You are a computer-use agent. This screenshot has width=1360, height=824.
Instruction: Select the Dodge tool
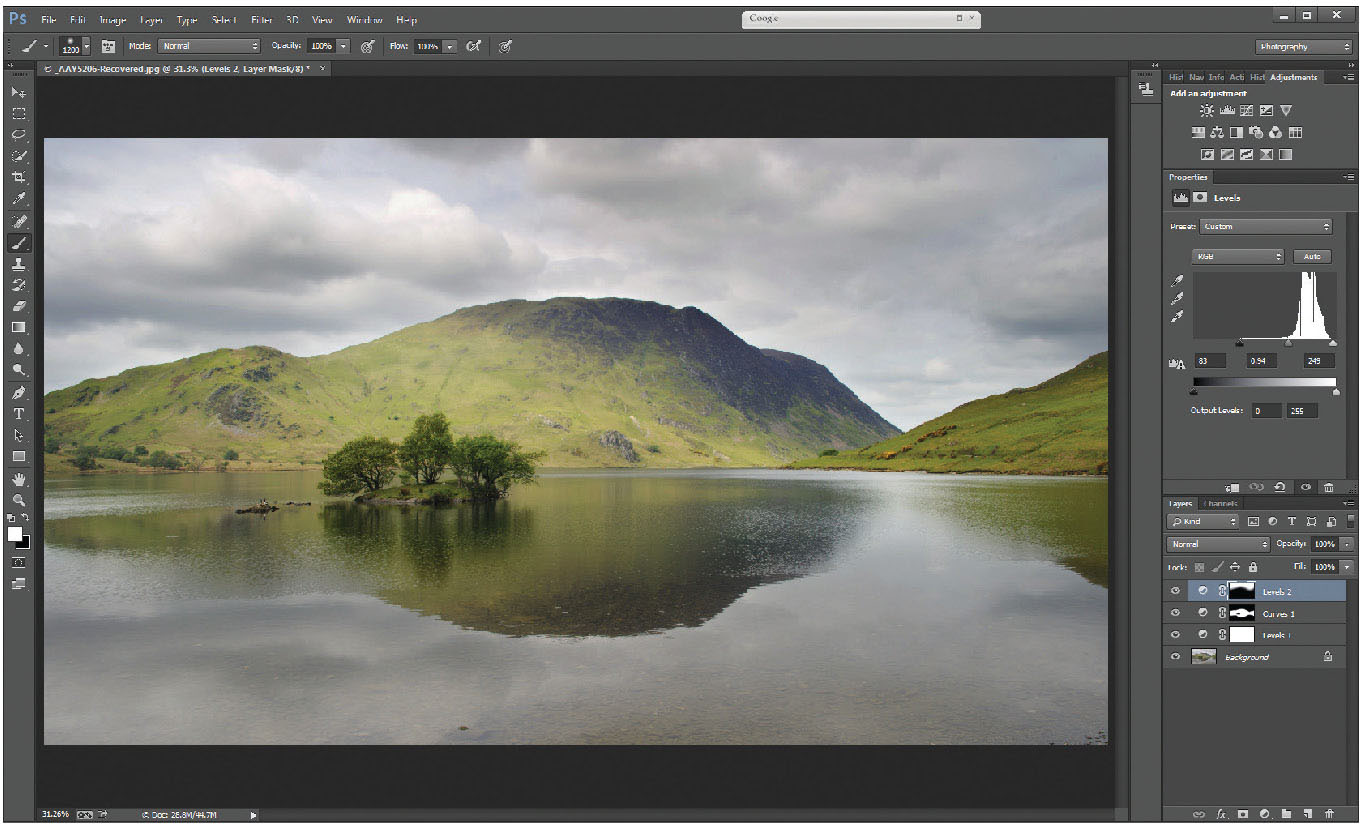[x=18, y=369]
